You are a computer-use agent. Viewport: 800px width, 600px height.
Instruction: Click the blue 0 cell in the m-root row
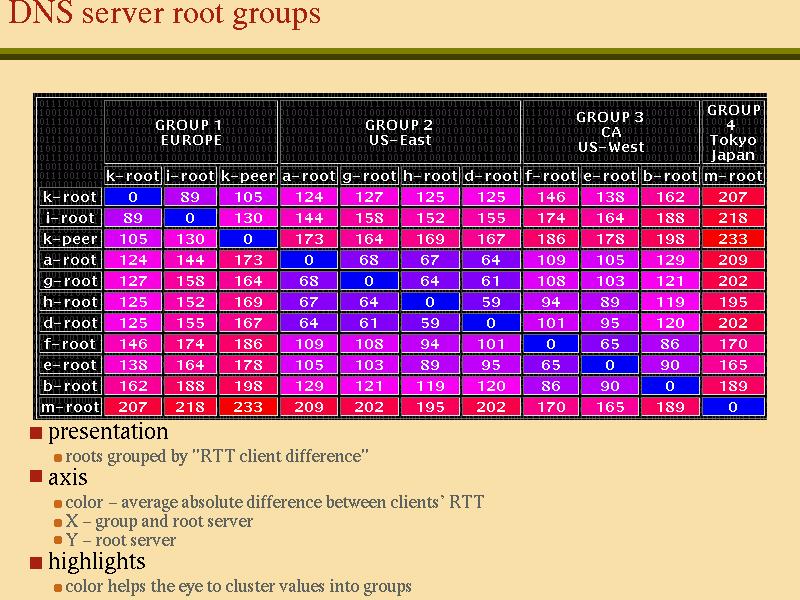click(x=733, y=407)
